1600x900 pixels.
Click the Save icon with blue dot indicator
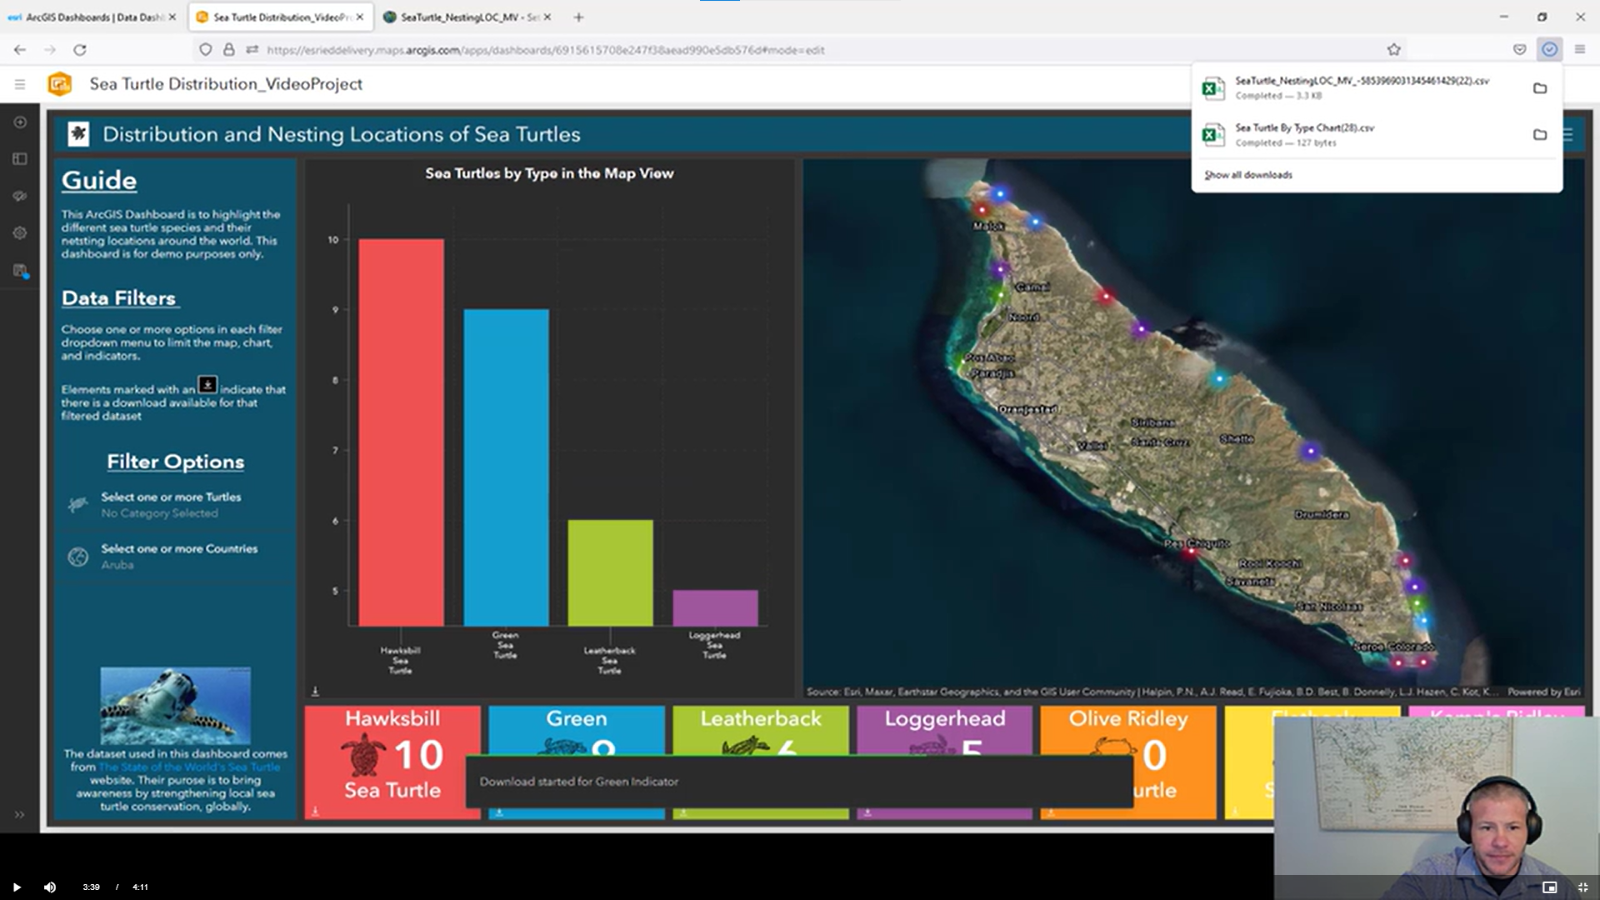pos(19,268)
